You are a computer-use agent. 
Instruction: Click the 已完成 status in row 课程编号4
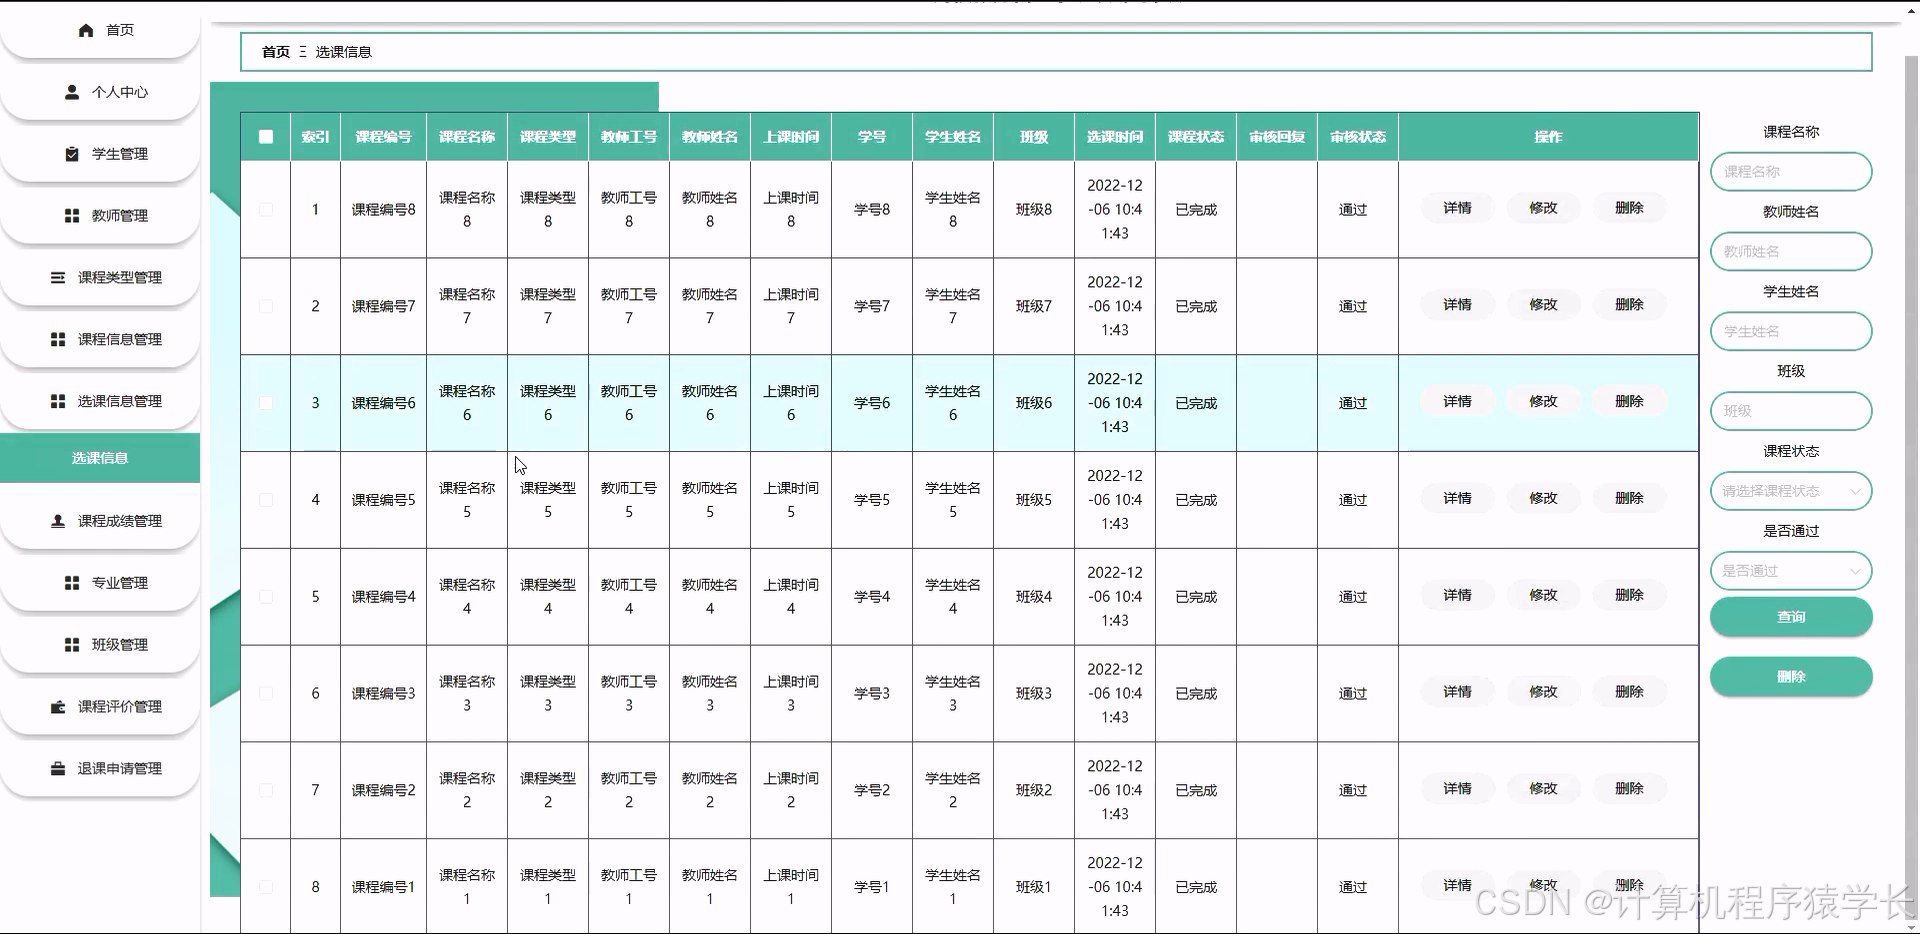point(1196,597)
